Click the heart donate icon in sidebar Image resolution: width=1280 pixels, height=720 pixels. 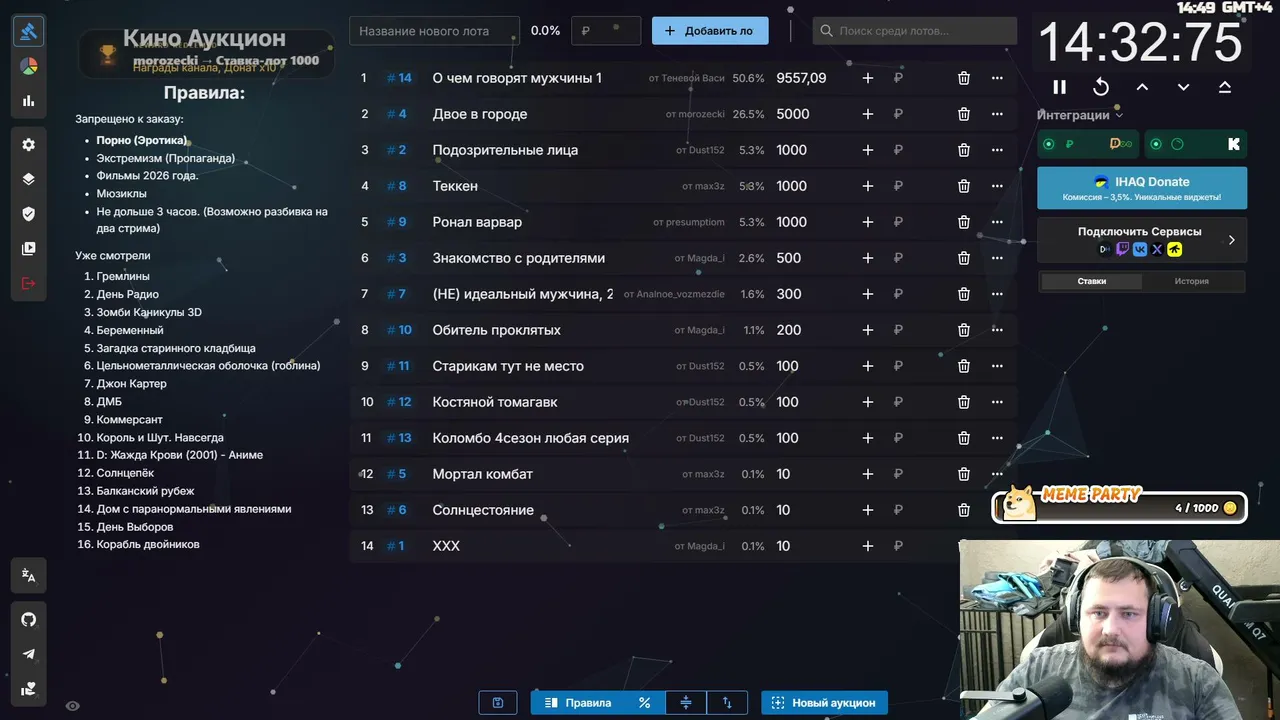coord(28,688)
